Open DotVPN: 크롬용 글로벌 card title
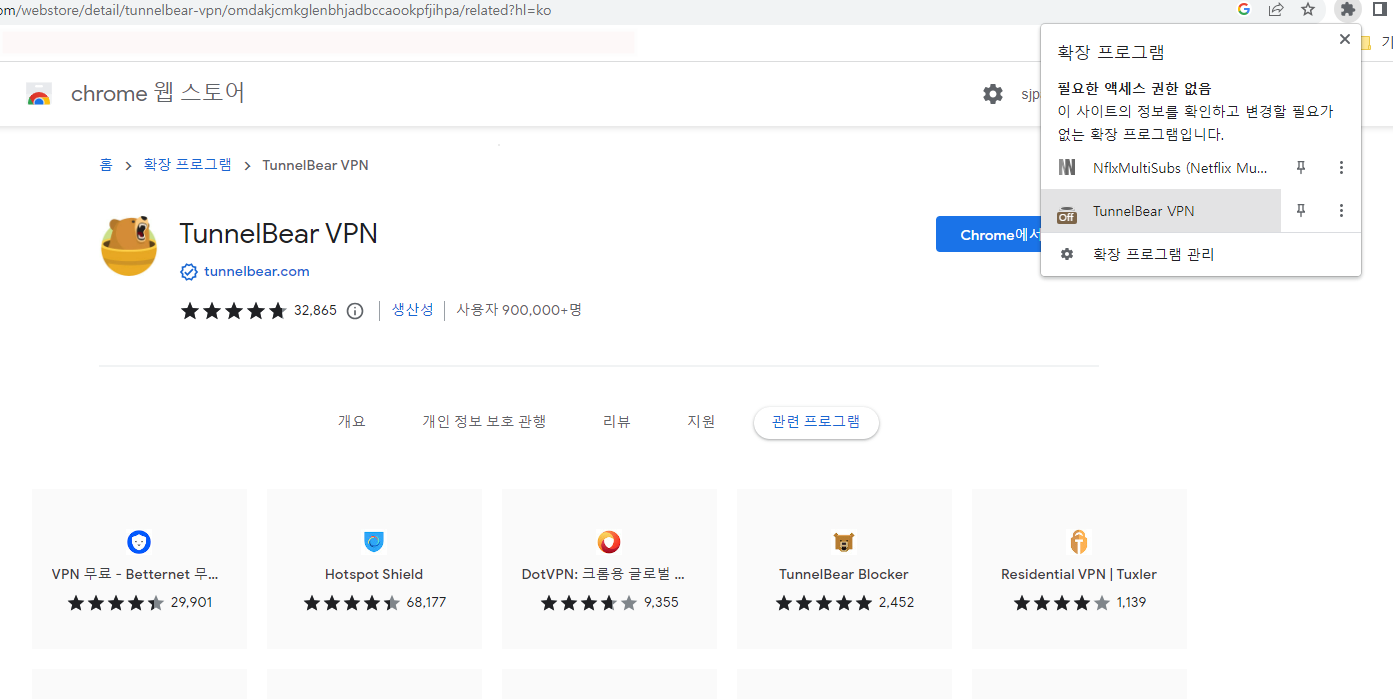The image size is (1393, 699). pyautogui.click(x=604, y=574)
